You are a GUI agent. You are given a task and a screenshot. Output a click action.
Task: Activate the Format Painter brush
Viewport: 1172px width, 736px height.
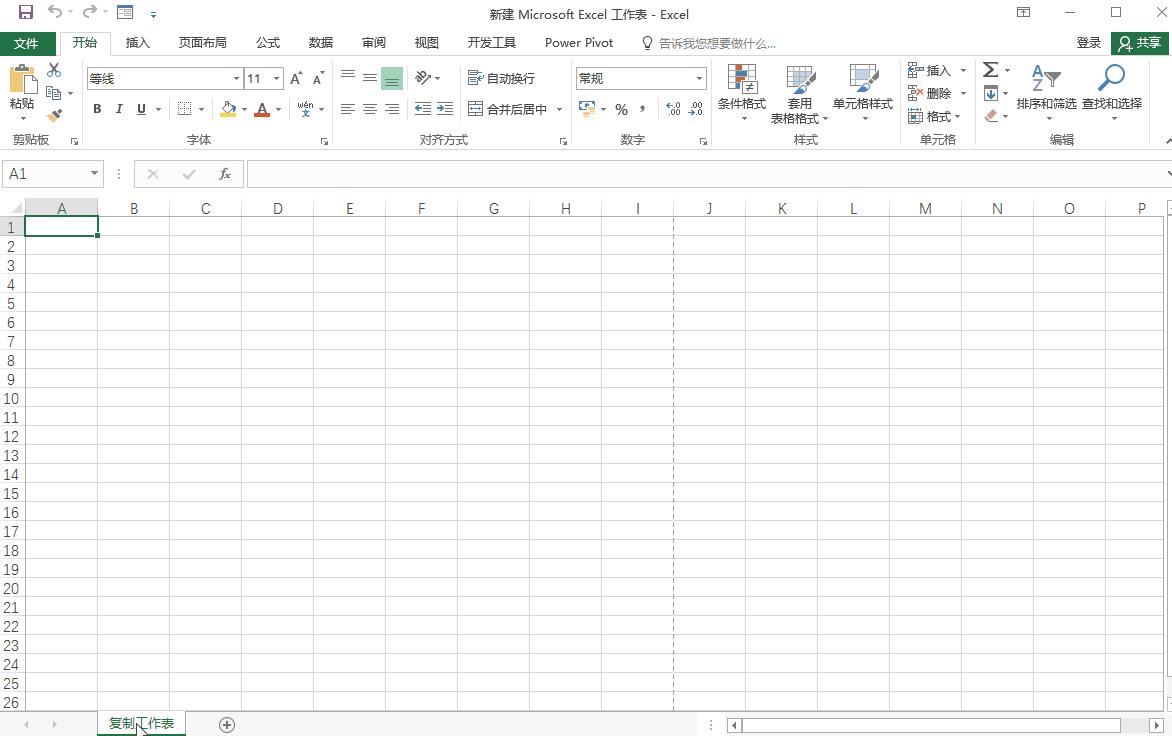coord(54,116)
